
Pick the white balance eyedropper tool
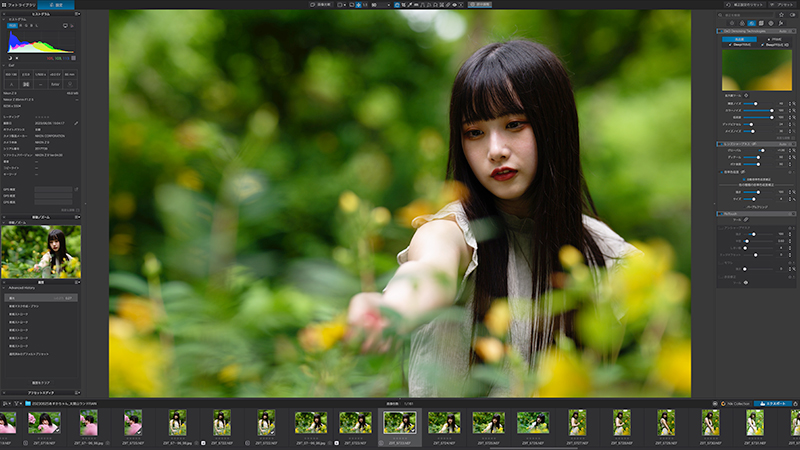pyautogui.click(x=410, y=5)
